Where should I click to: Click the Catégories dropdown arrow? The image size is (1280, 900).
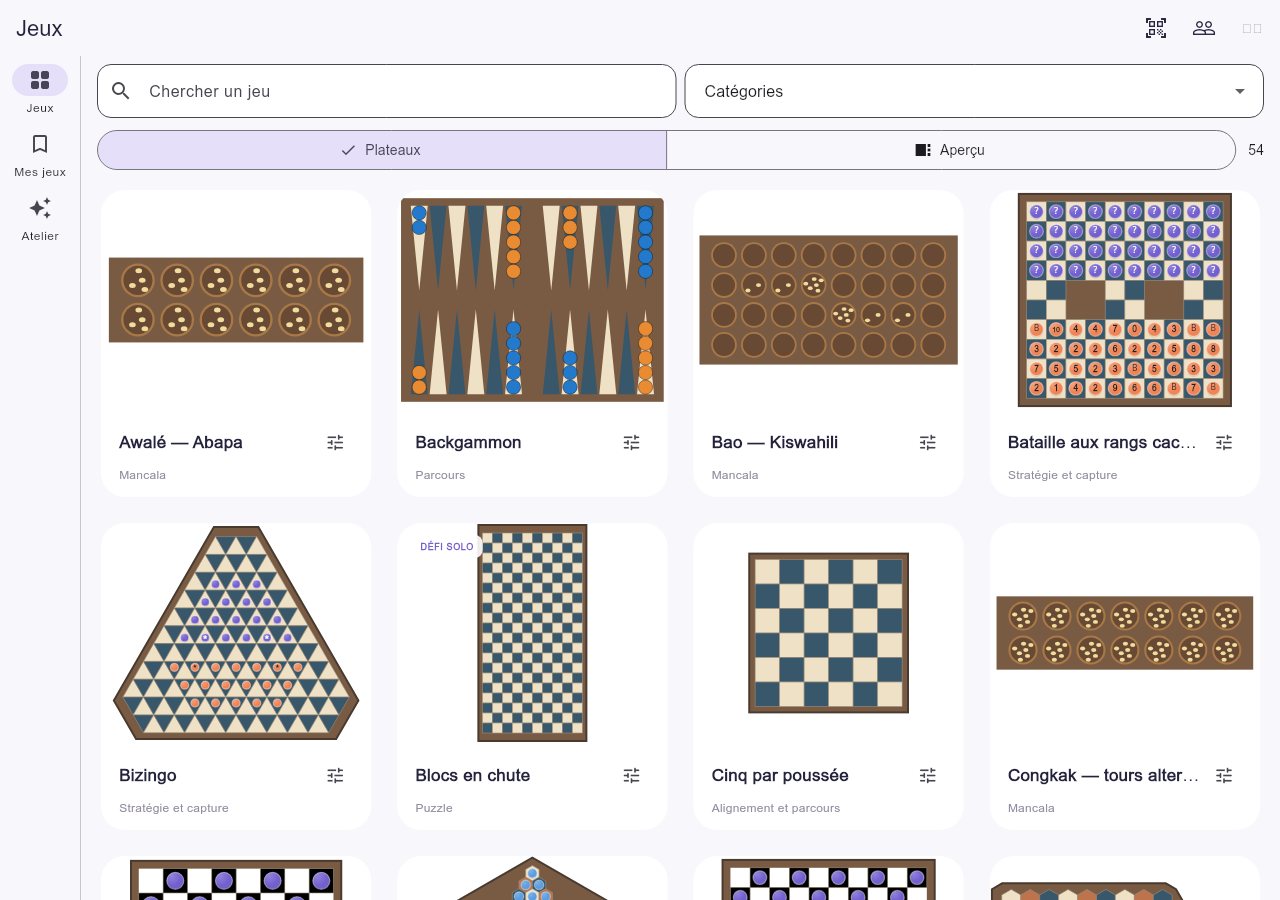(1240, 91)
